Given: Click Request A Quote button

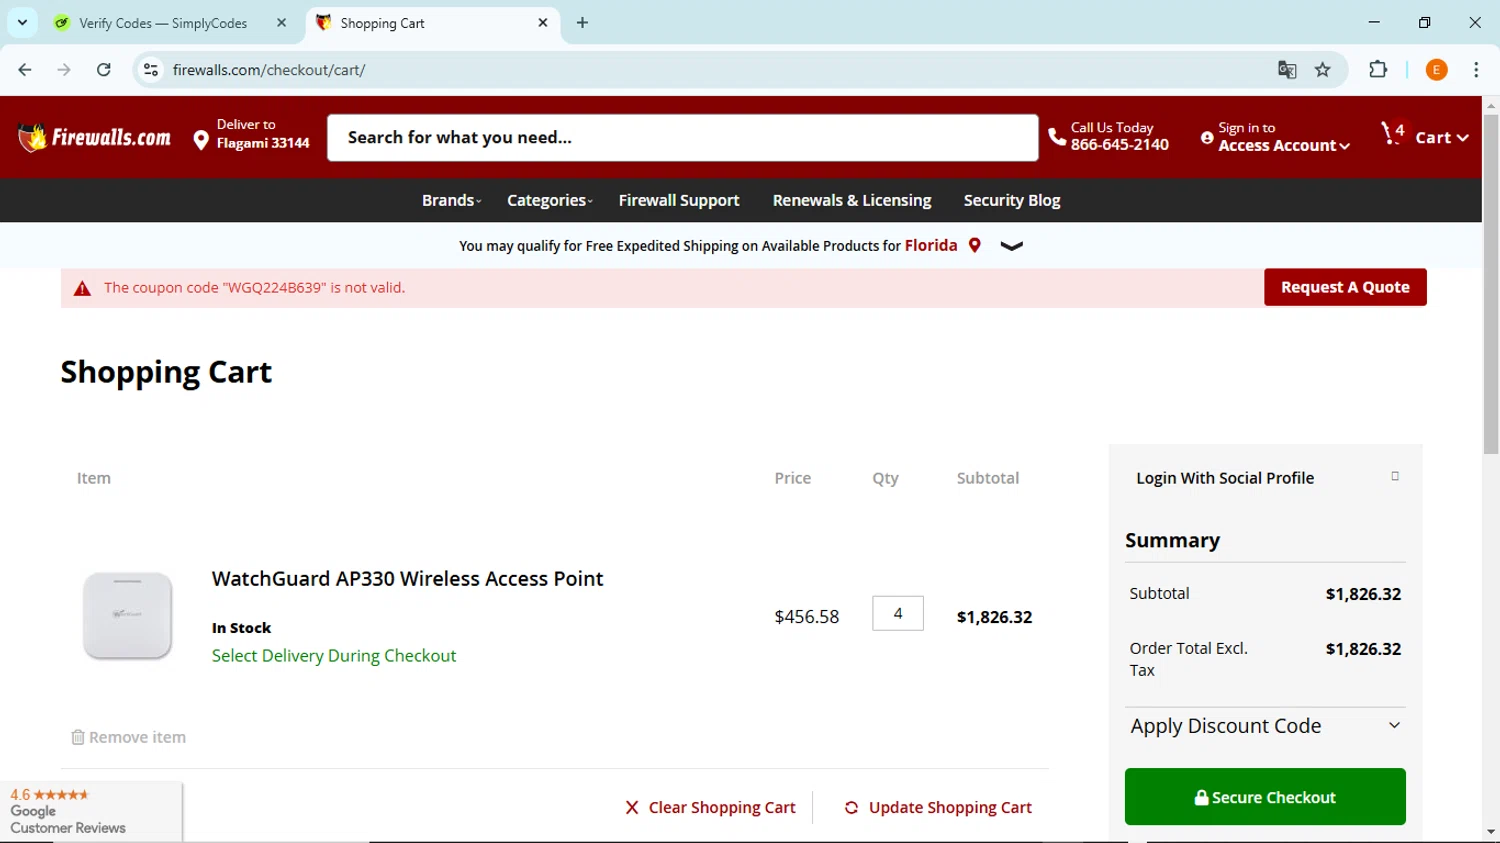Looking at the screenshot, I should (x=1345, y=287).
